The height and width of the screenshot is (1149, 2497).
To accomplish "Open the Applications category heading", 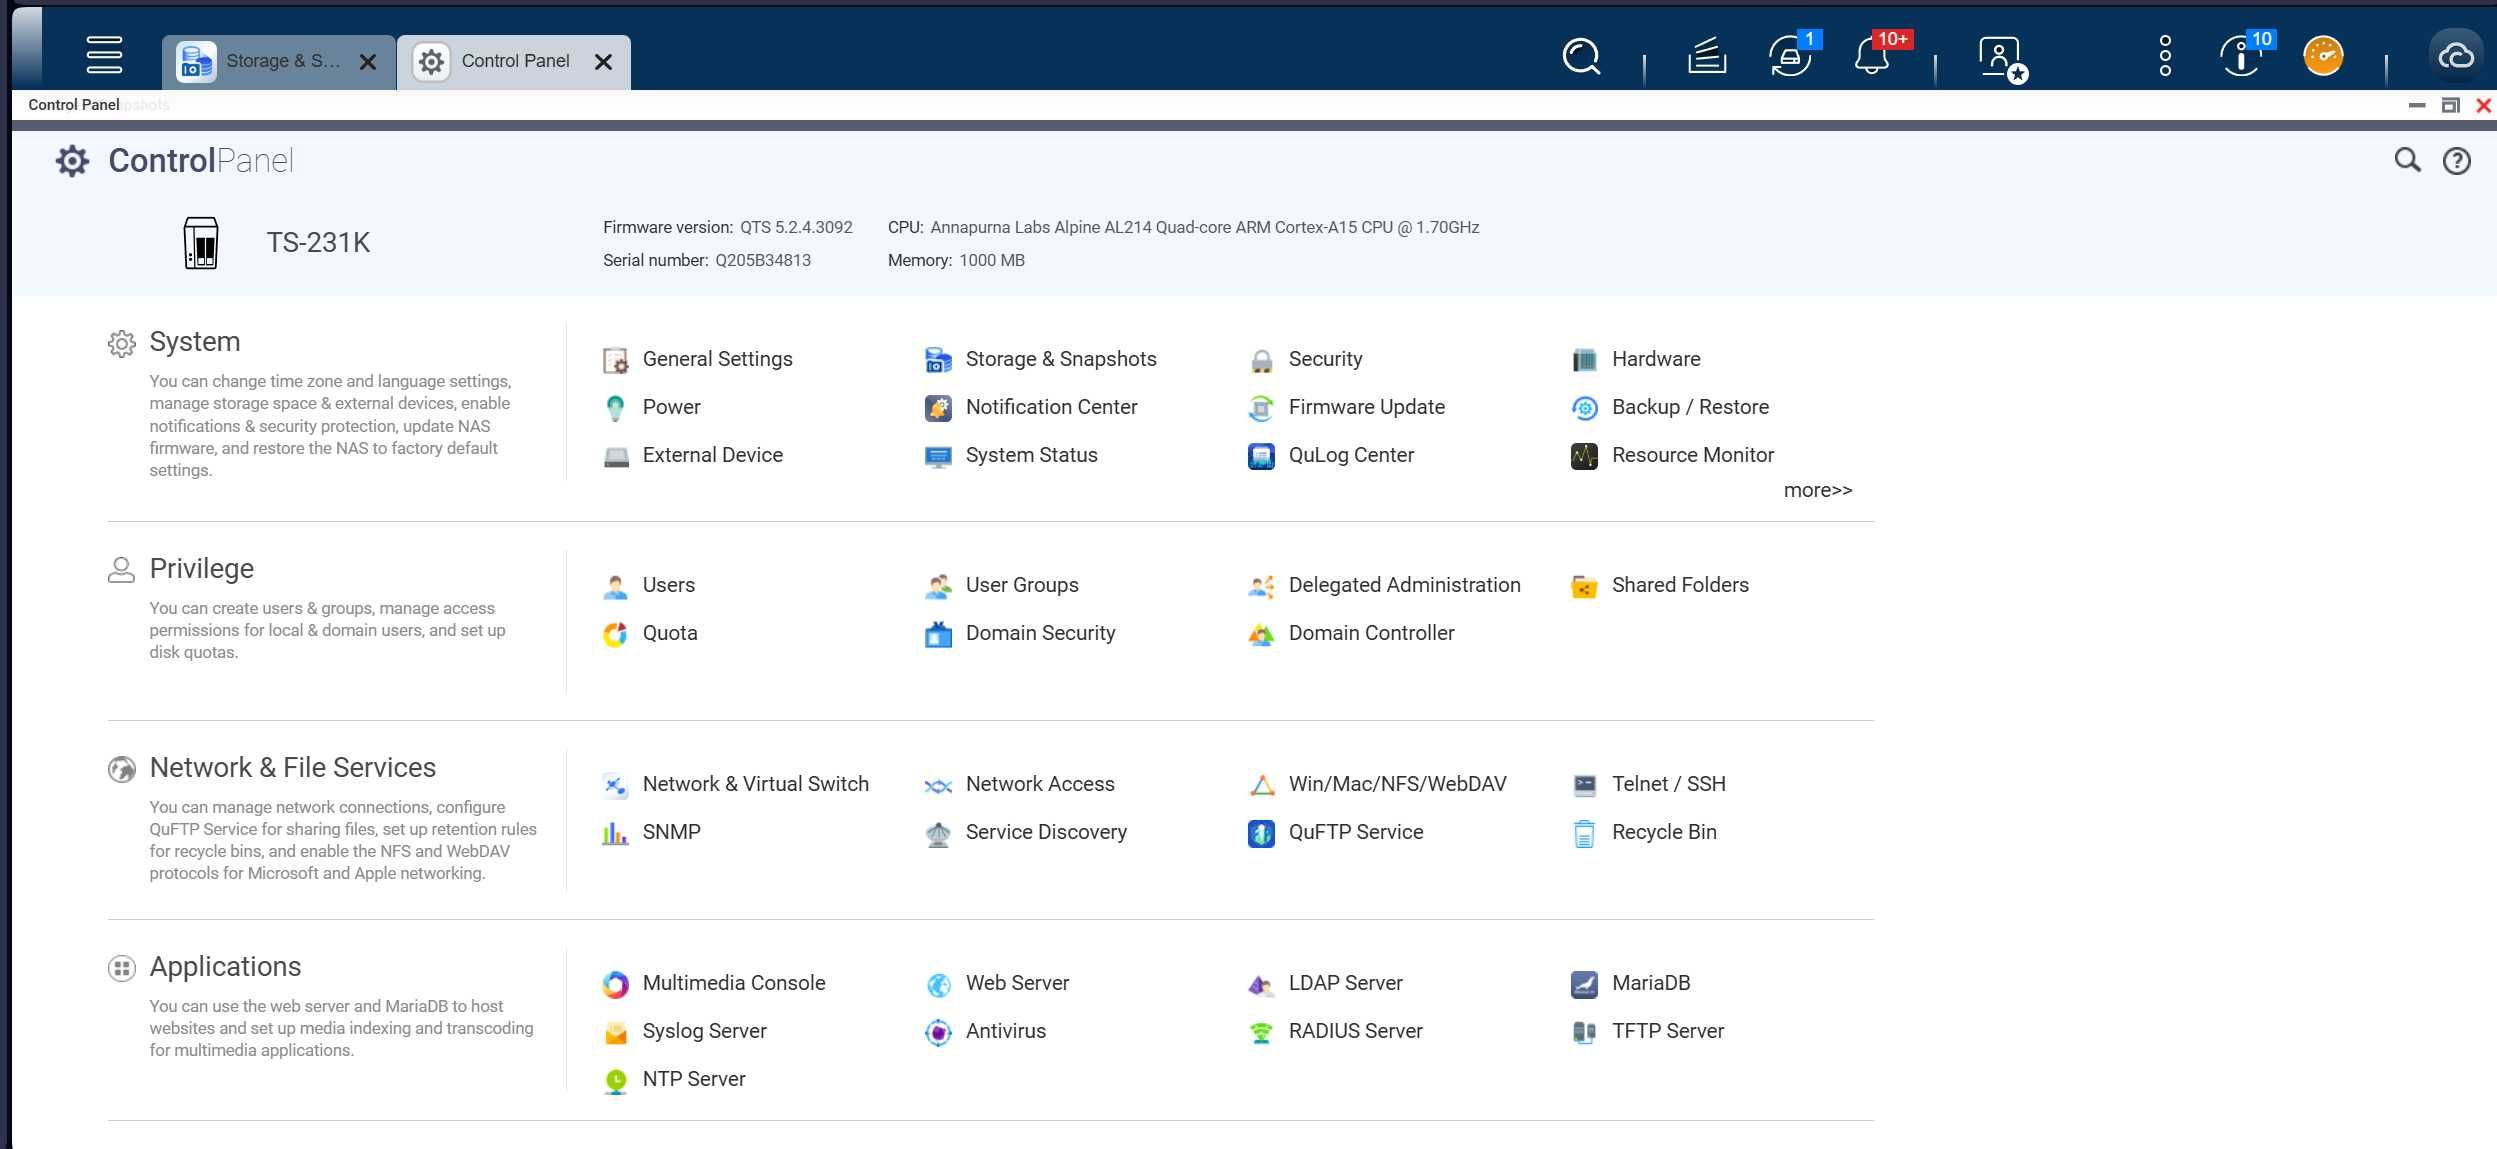I will click(x=225, y=966).
